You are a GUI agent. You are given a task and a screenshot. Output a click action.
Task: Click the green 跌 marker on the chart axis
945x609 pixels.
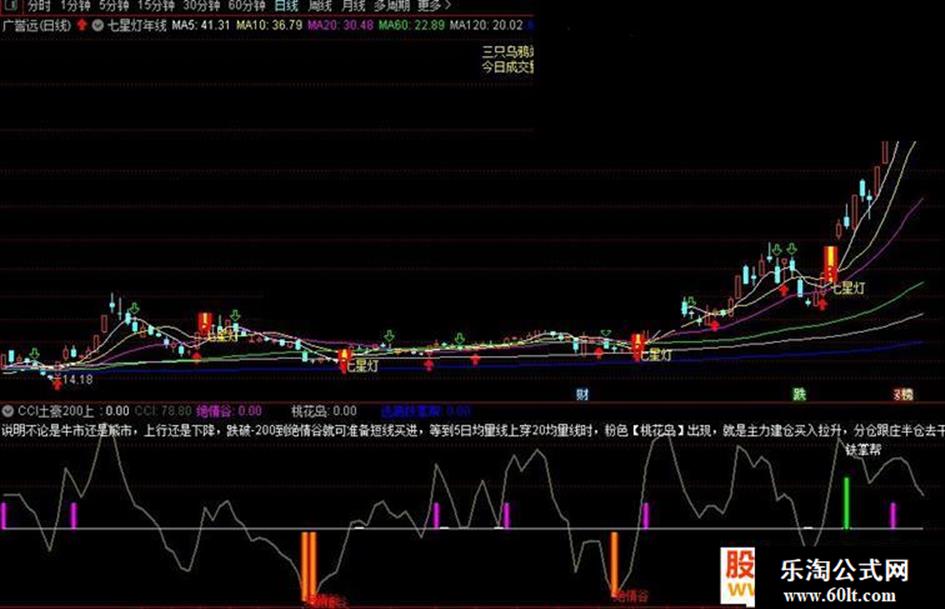coord(799,395)
